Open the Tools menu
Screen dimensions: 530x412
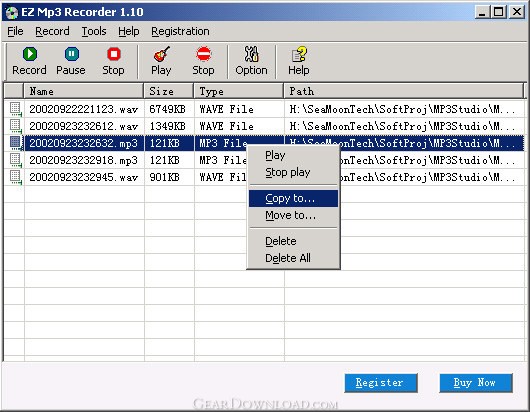94,31
